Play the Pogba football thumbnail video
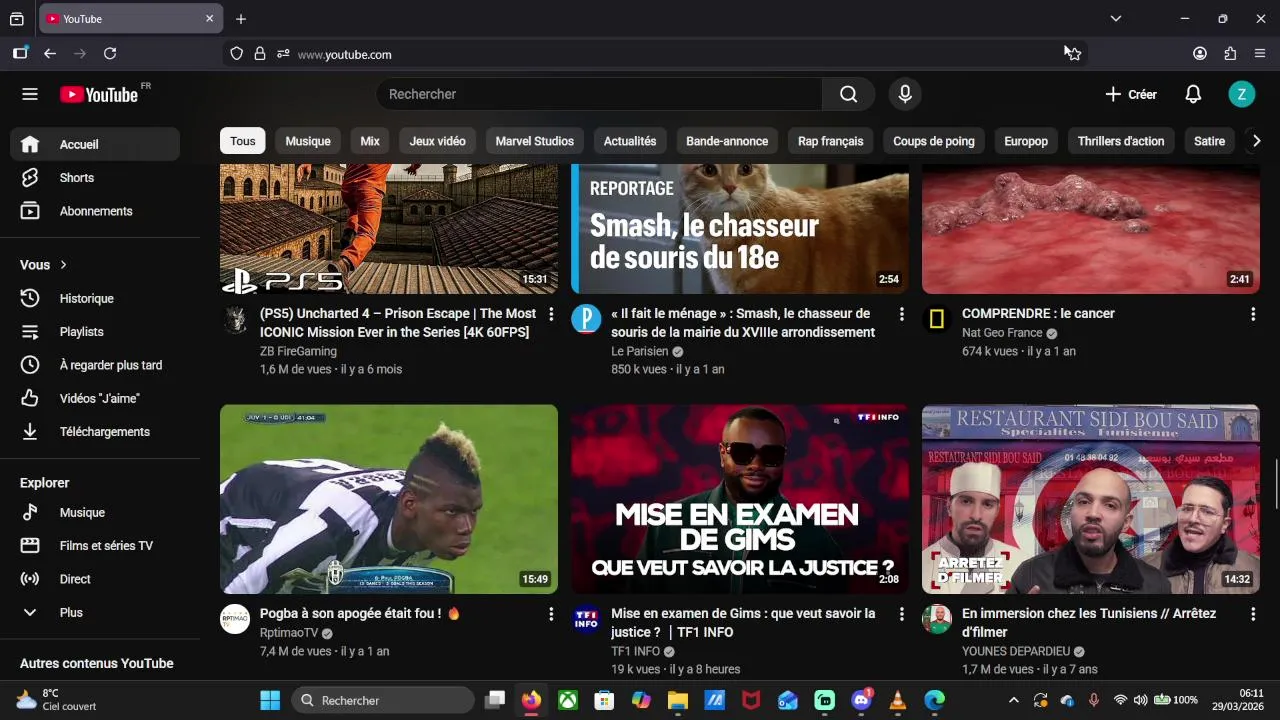The width and height of the screenshot is (1280, 720). click(389, 499)
